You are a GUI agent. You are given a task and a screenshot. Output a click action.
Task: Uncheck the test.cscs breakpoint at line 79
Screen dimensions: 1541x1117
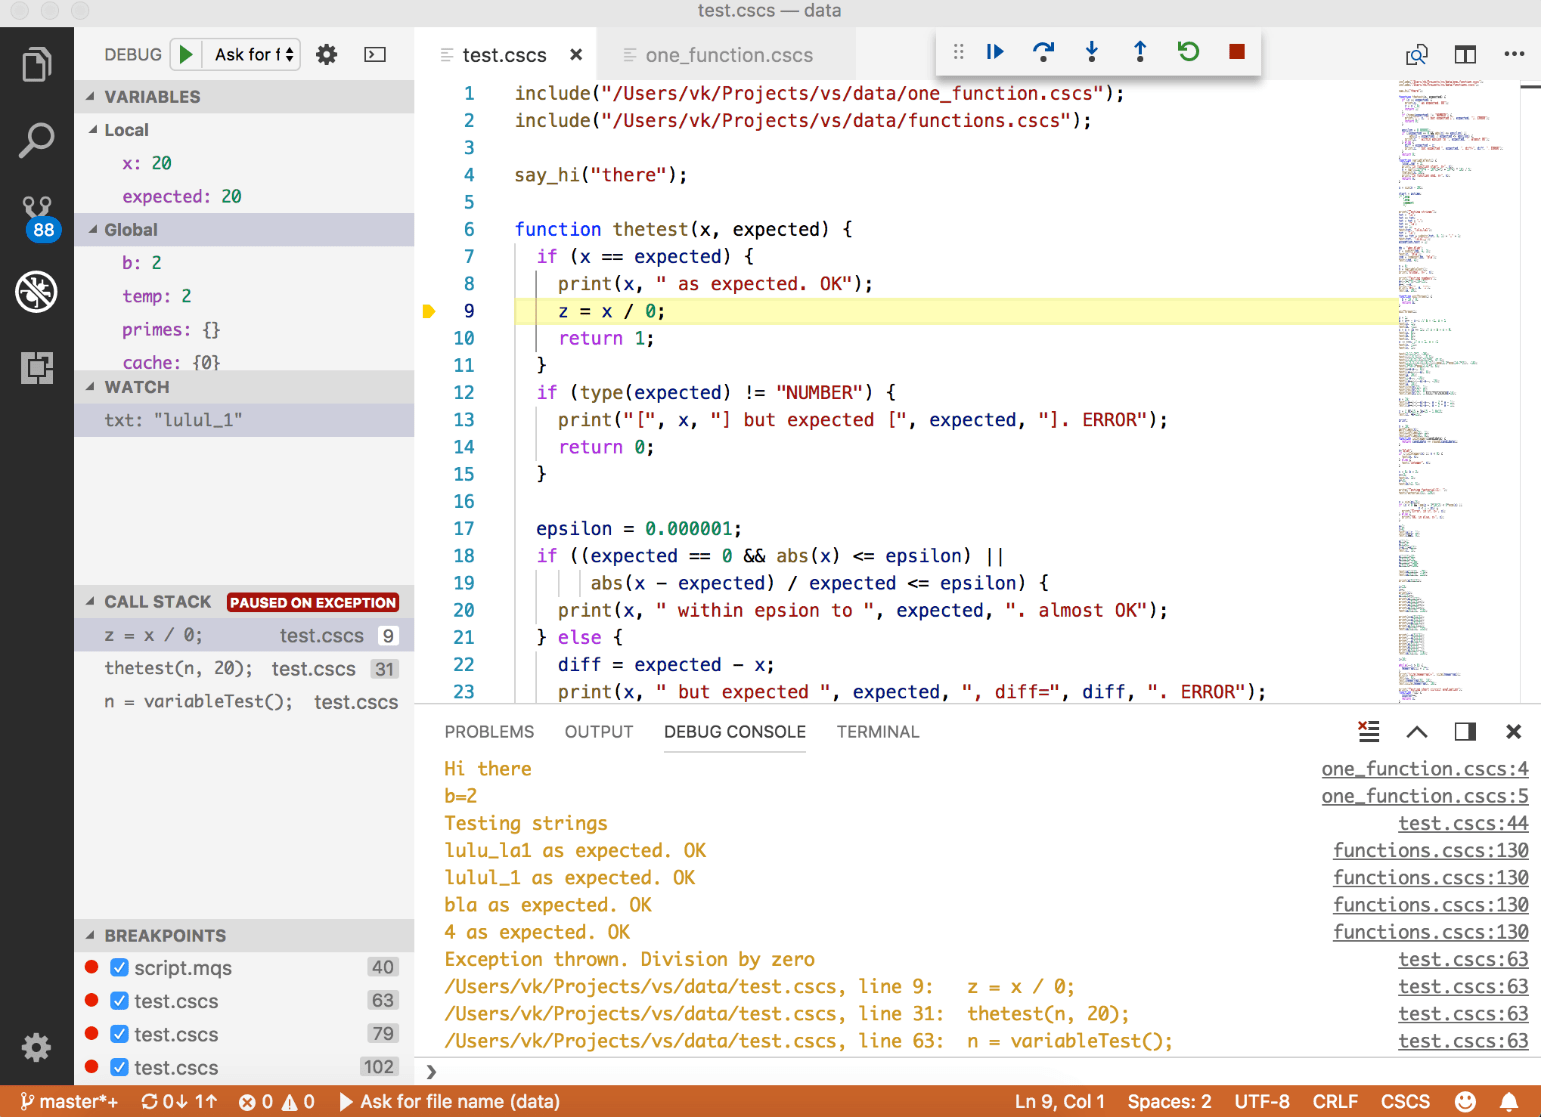[x=119, y=1034]
